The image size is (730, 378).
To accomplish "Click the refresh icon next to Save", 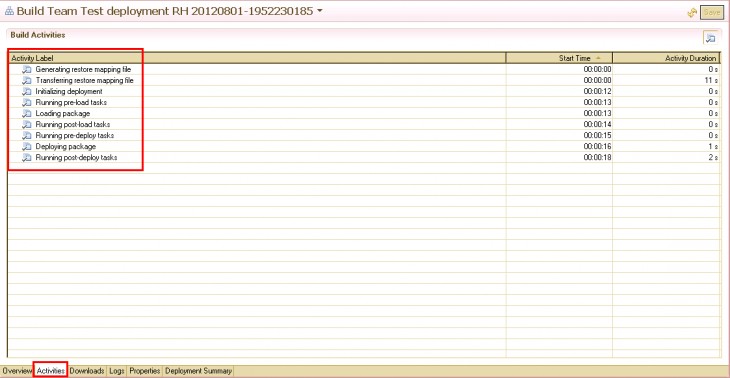I will click(x=692, y=13).
